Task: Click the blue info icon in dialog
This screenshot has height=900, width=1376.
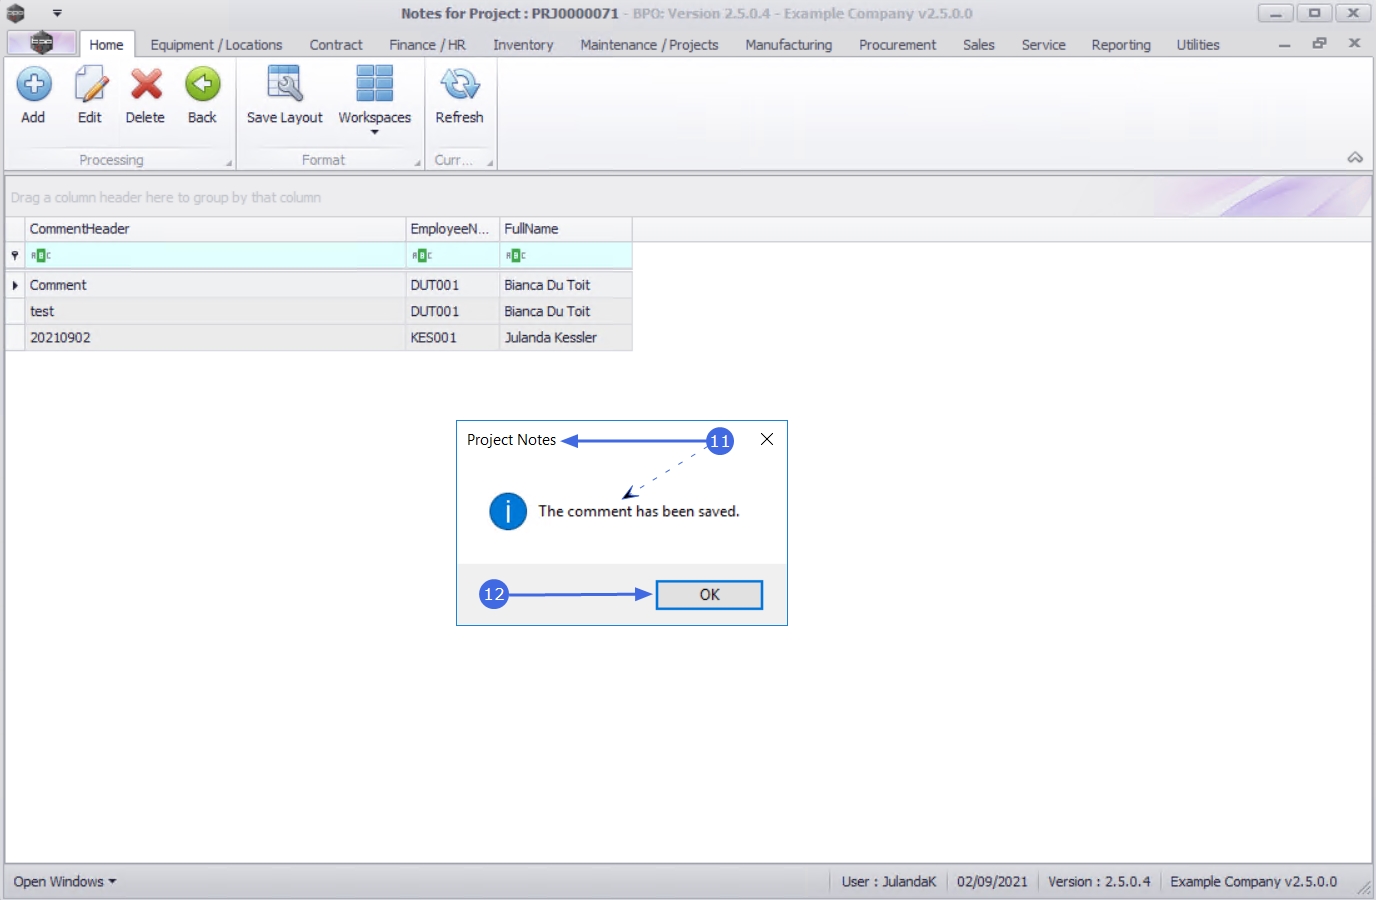Action: (x=508, y=512)
